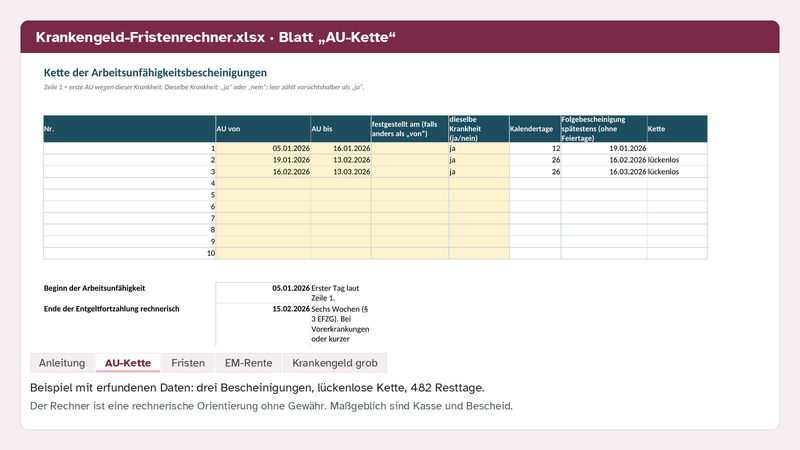Click Kalendertage value 26 in row 2
The height and width of the screenshot is (450, 800).
tap(535, 160)
